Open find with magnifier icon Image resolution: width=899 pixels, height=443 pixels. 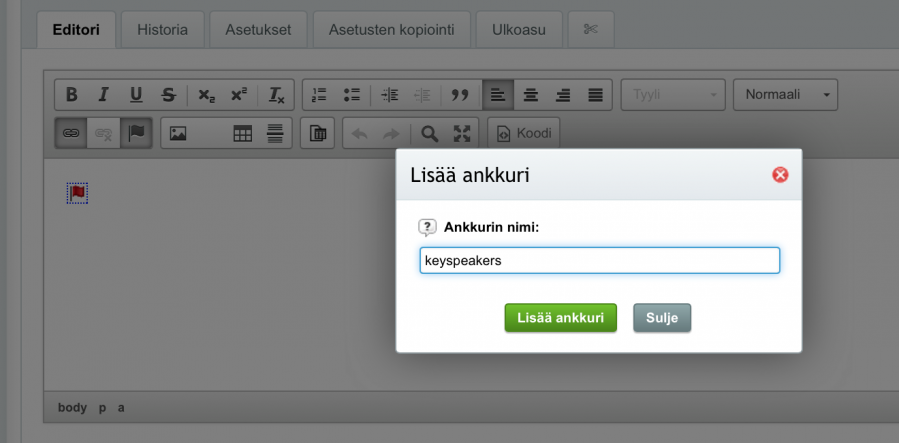429,133
